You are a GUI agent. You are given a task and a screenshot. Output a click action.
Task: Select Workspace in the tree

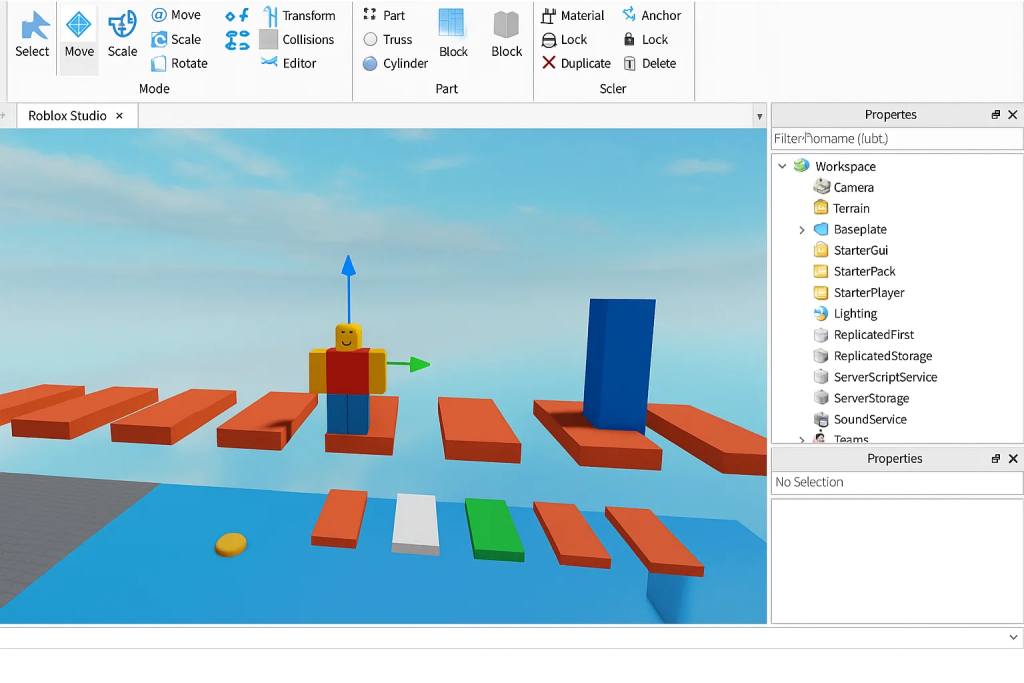click(x=845, y=167)
